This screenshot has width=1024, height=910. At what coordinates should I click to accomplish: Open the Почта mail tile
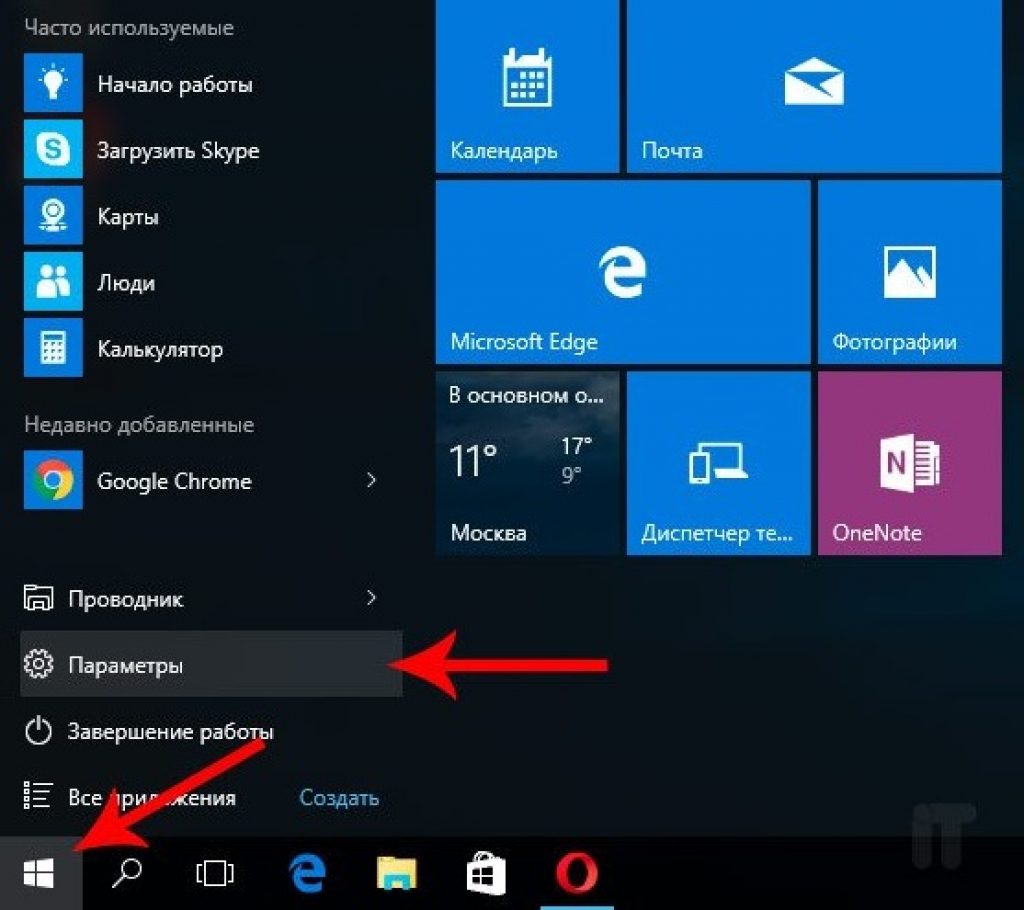[814, 86]
